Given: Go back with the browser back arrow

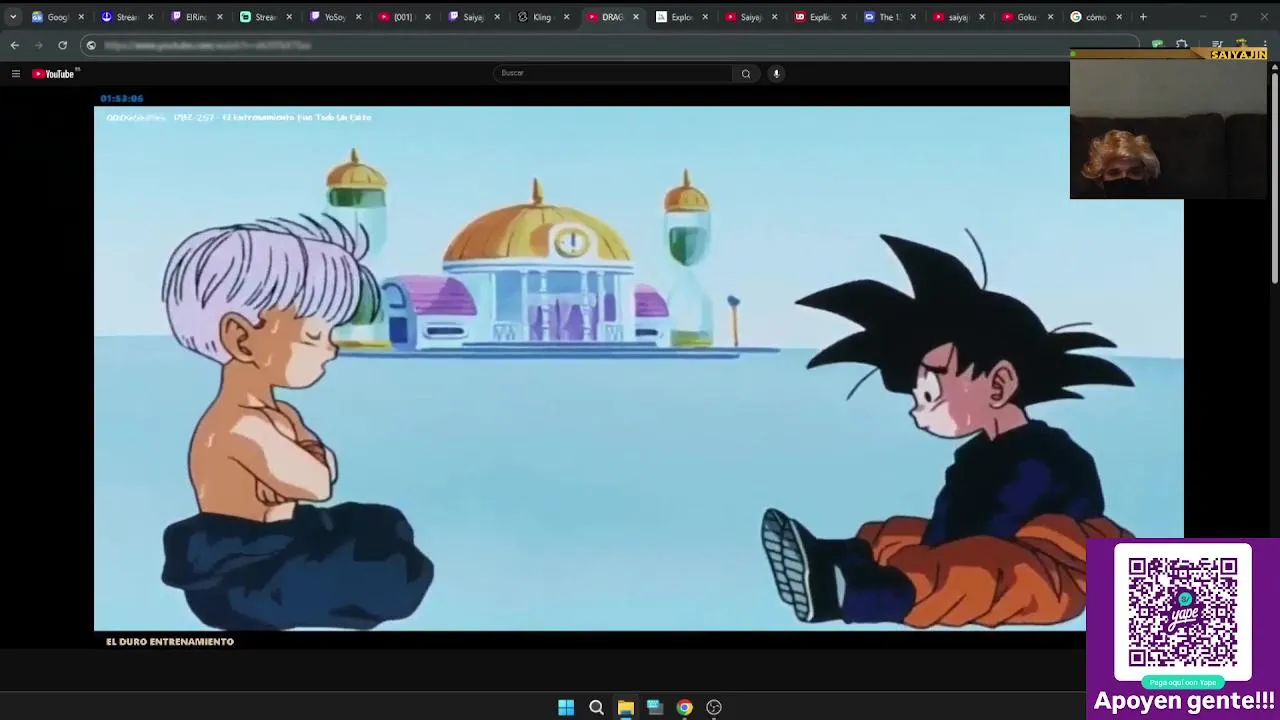Looking at the screenshot, I should click(14, 45).
